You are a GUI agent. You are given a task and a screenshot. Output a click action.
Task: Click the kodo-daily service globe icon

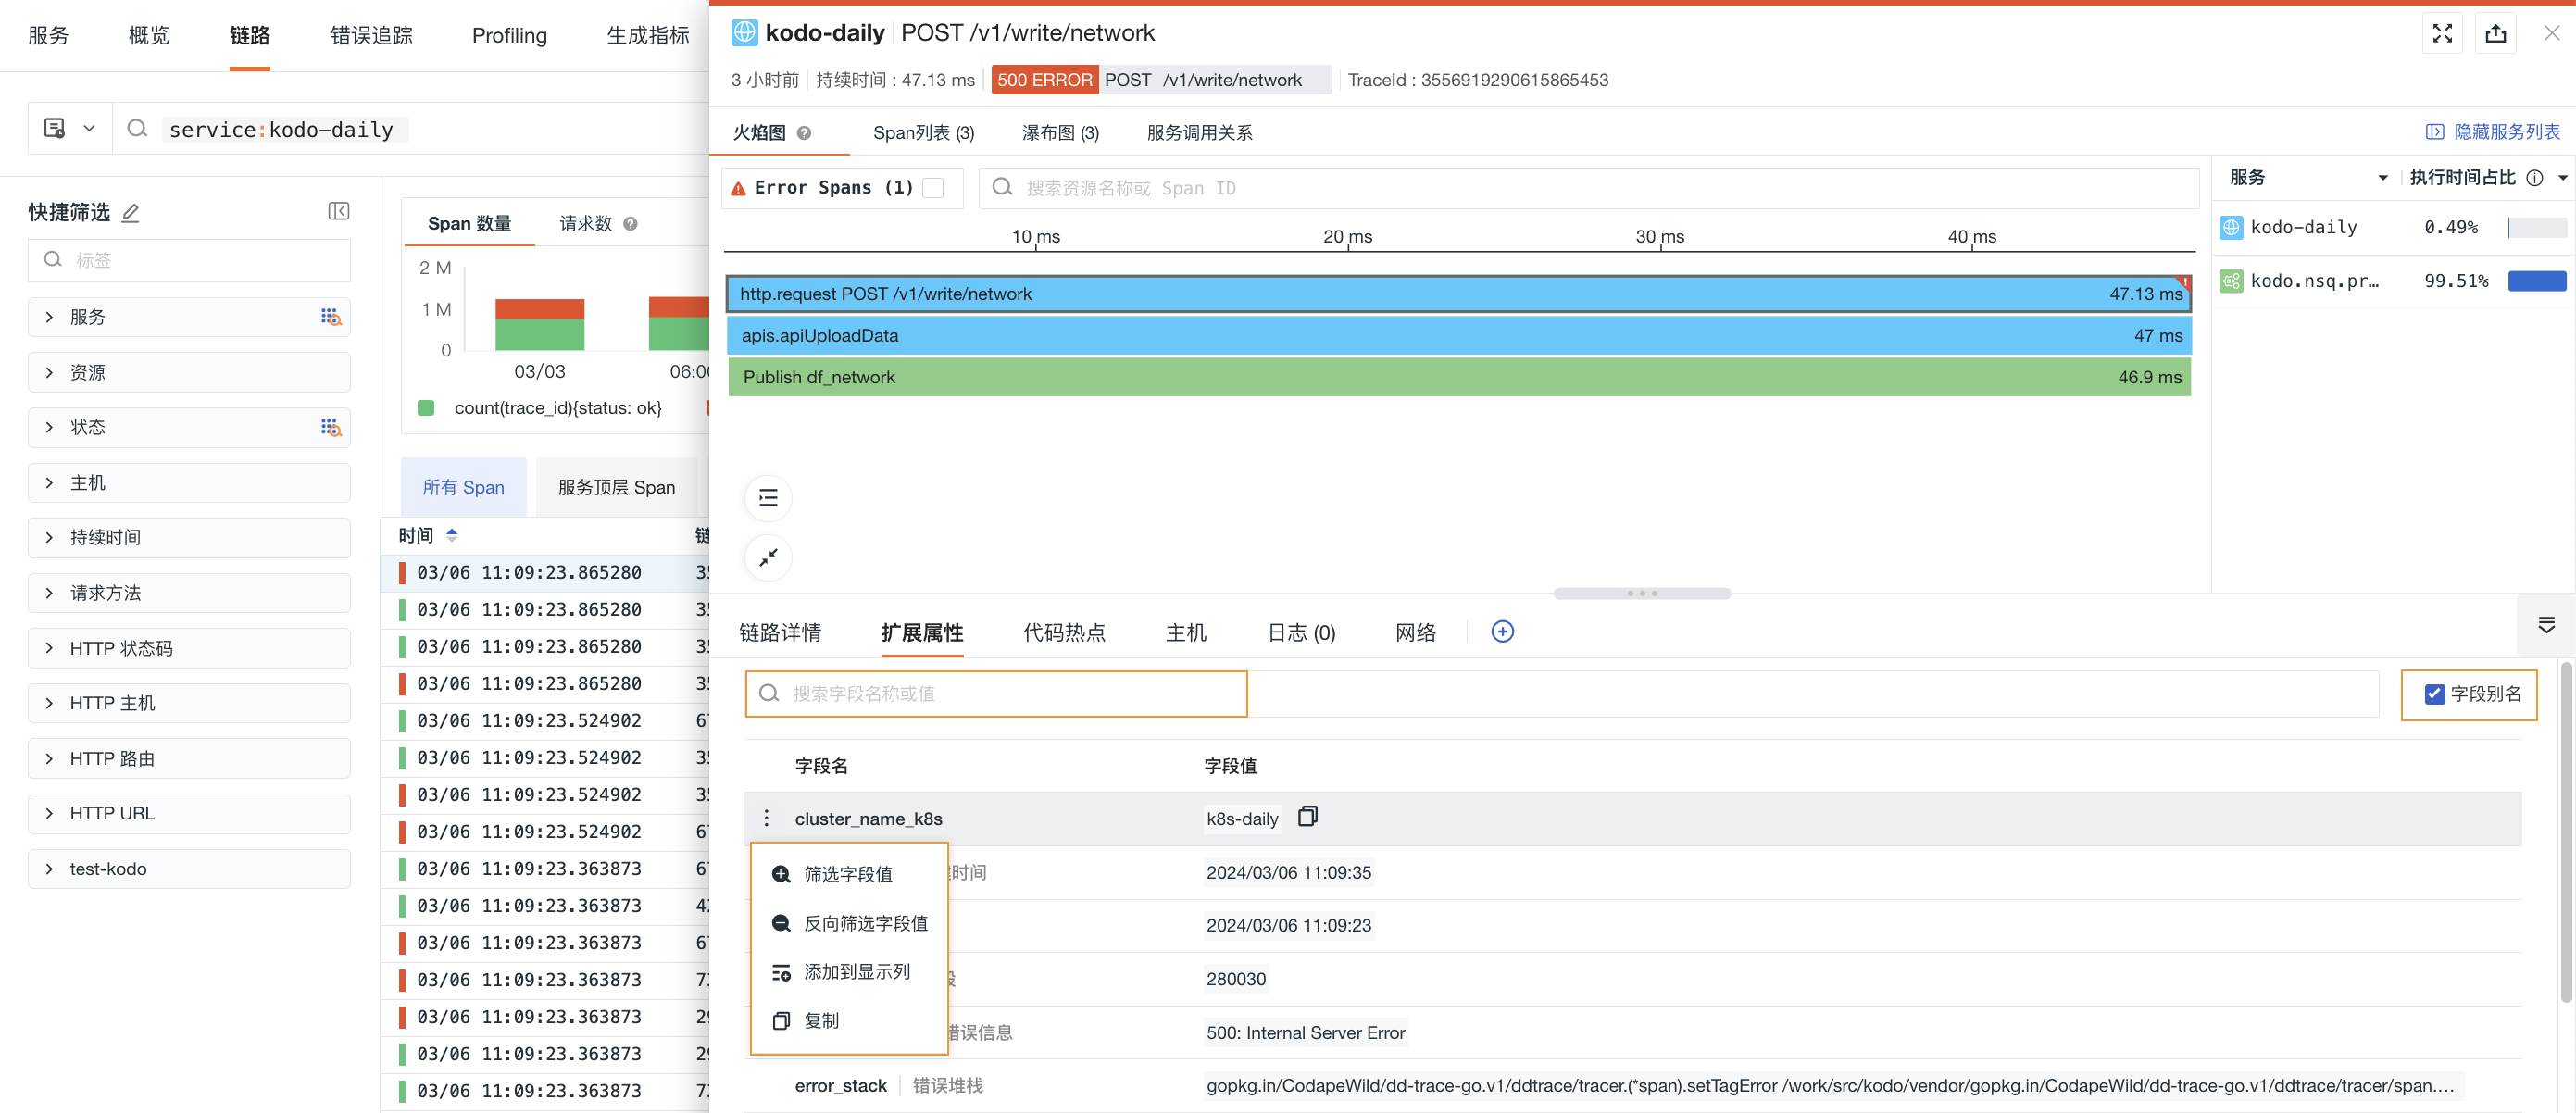[2231, 227]
